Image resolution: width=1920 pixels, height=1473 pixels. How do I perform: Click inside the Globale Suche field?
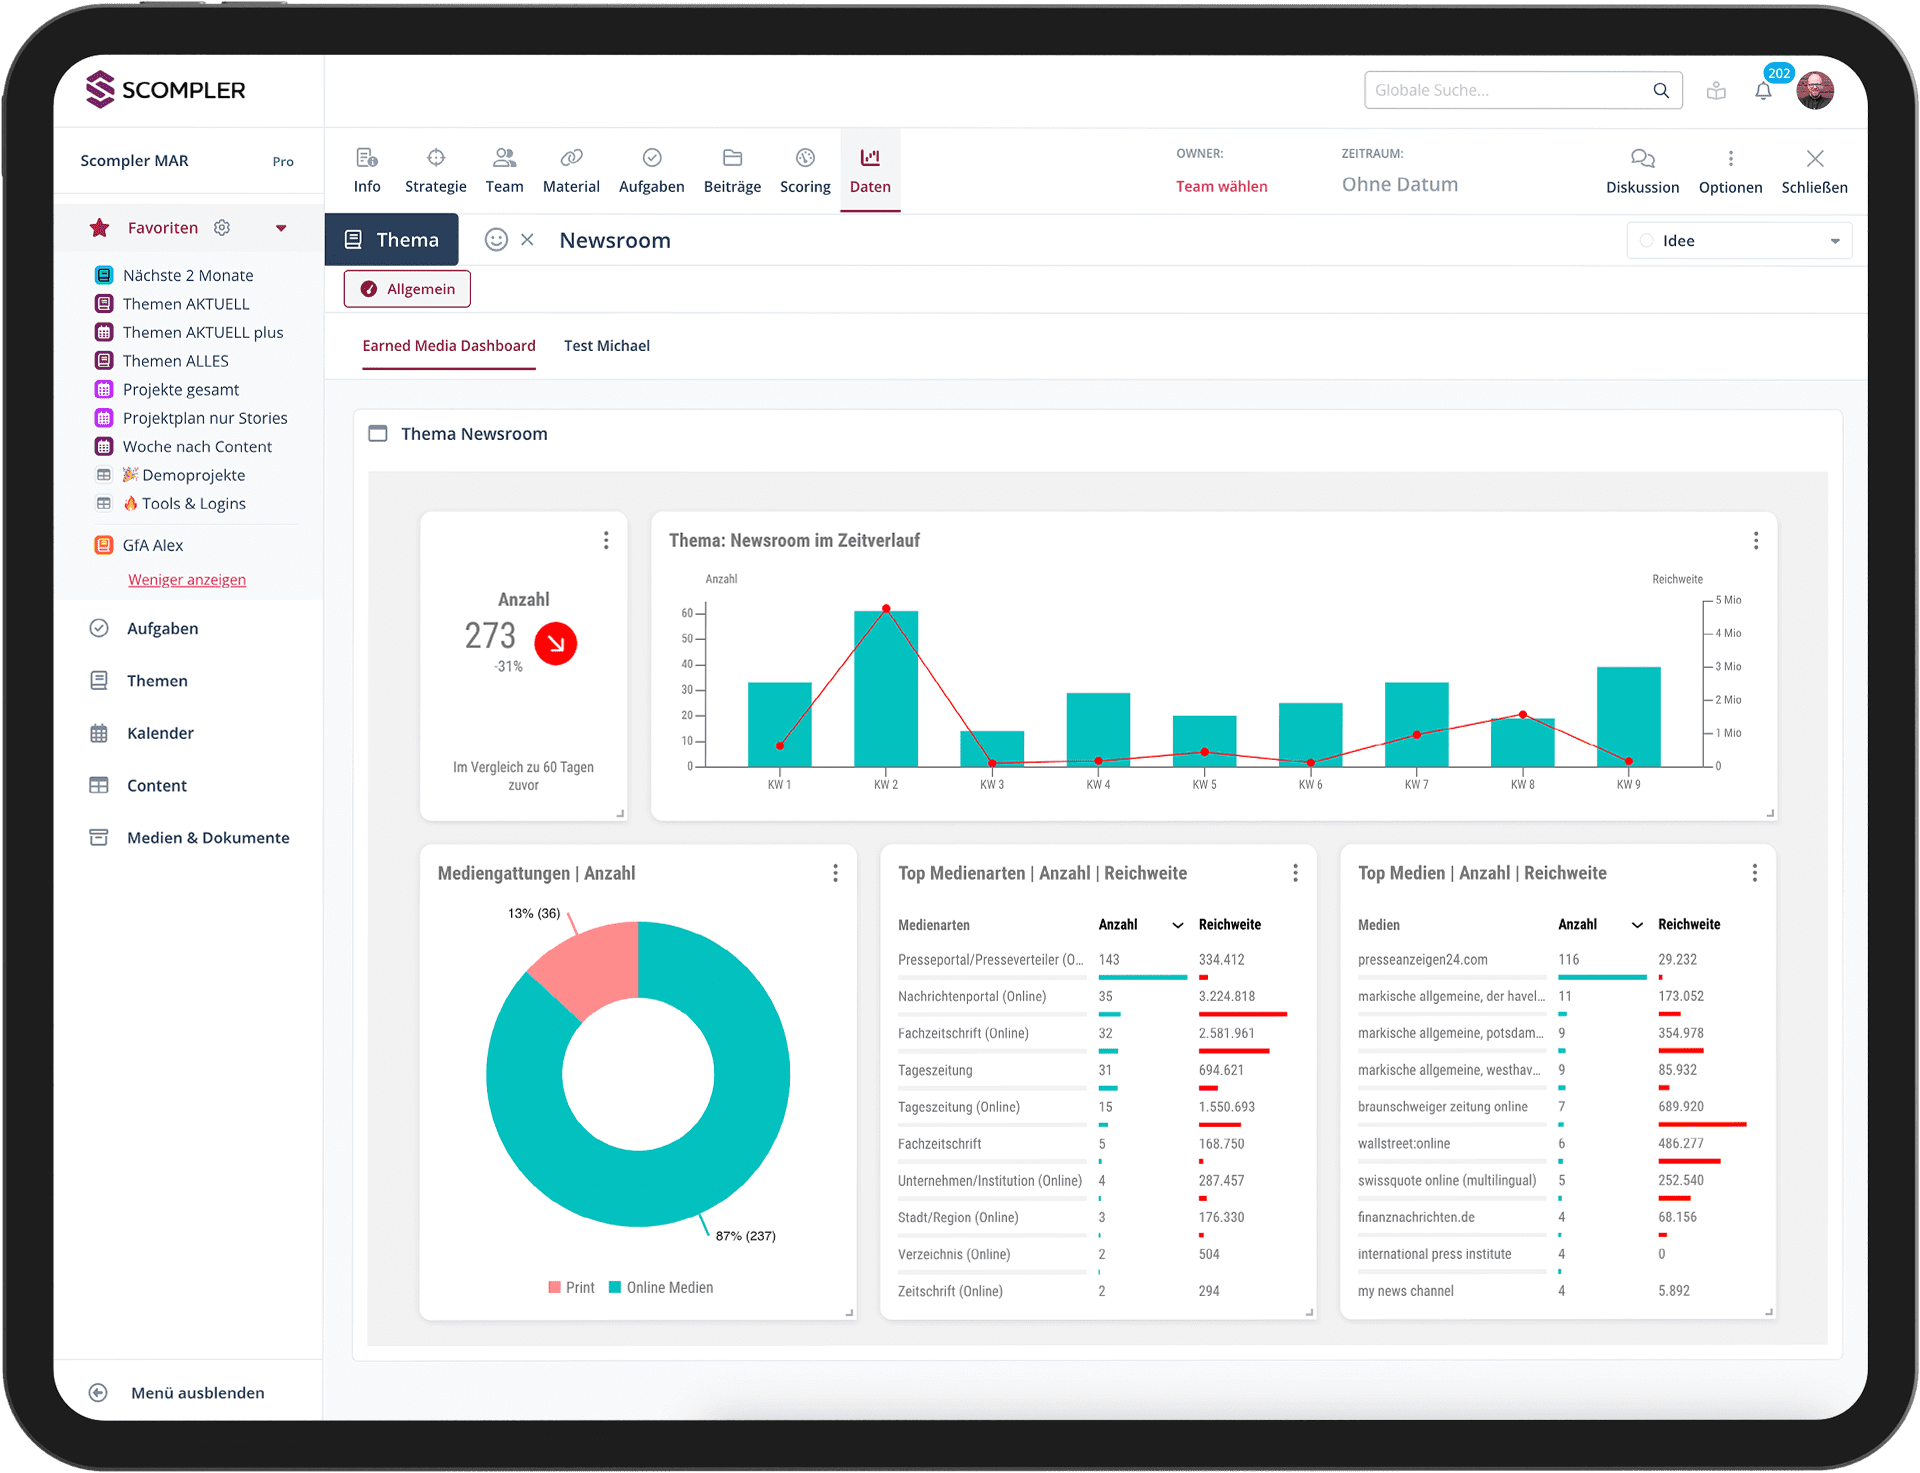click(x=1500, y=89)
